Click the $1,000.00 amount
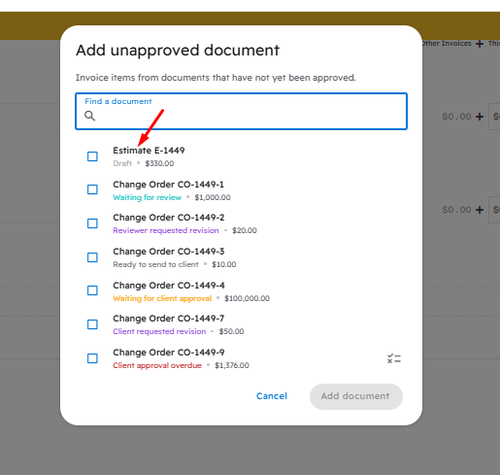 pyautogui.click(x=213, y=197)
